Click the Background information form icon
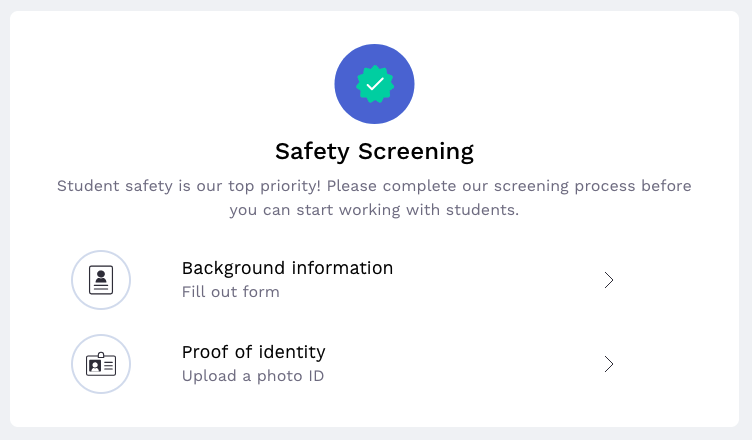The image size is (752, 440). coord(101,280)
